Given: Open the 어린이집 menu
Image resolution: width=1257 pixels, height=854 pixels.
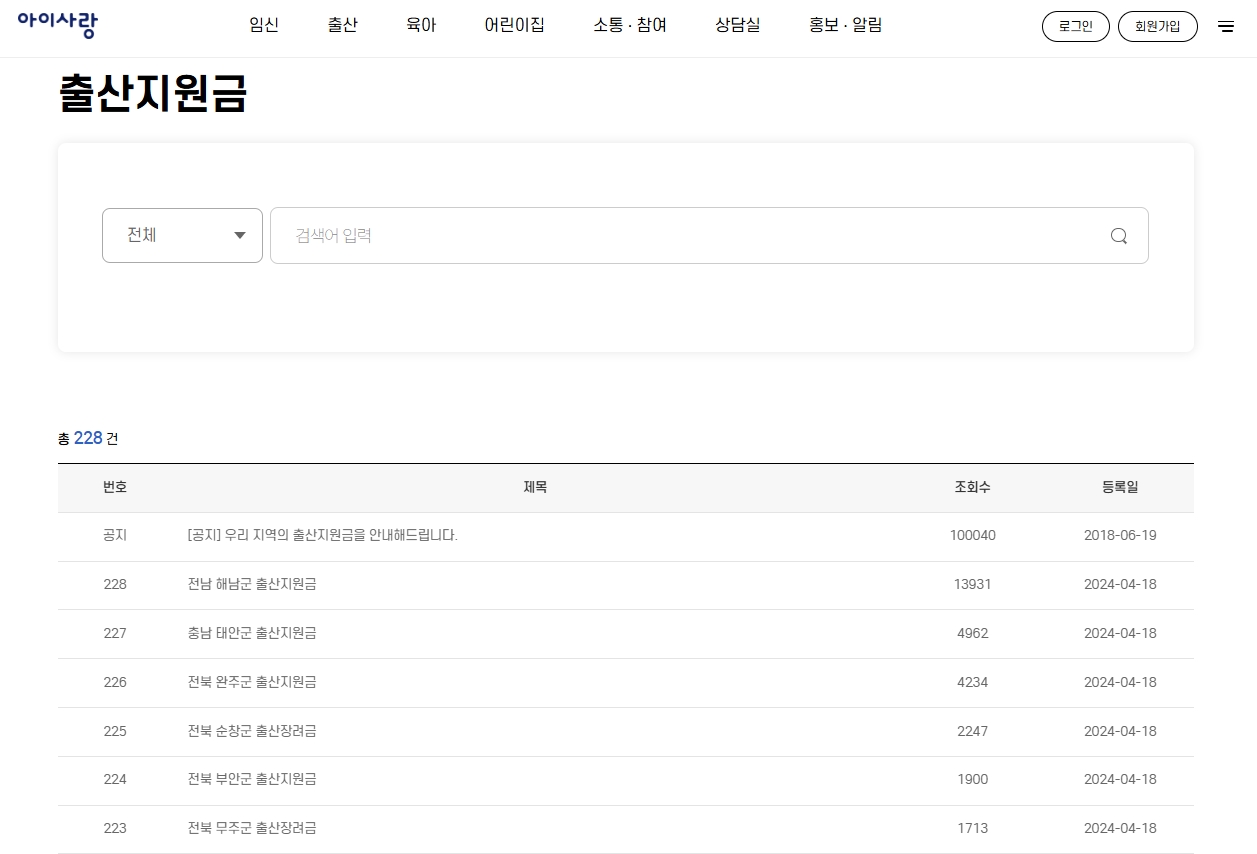Looking at the screenshot, I should (x=515, y=25).
